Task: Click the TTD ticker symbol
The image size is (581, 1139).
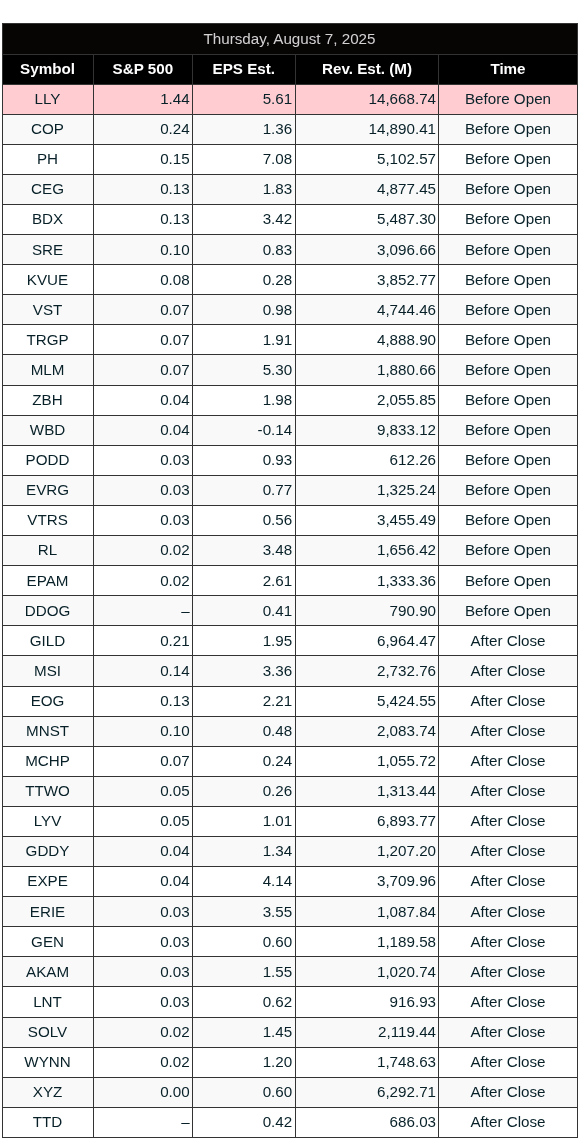Action: coord(47,1122)
